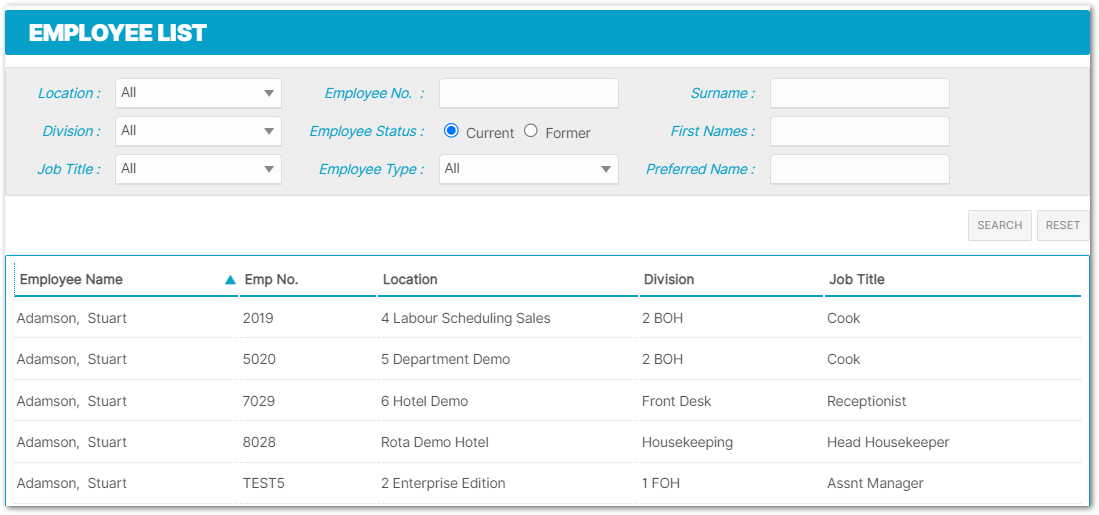Click the EMPLOYEE LIST page title
The width and height of the screenshot is (1099, 515).
click(x=117, y=33)
